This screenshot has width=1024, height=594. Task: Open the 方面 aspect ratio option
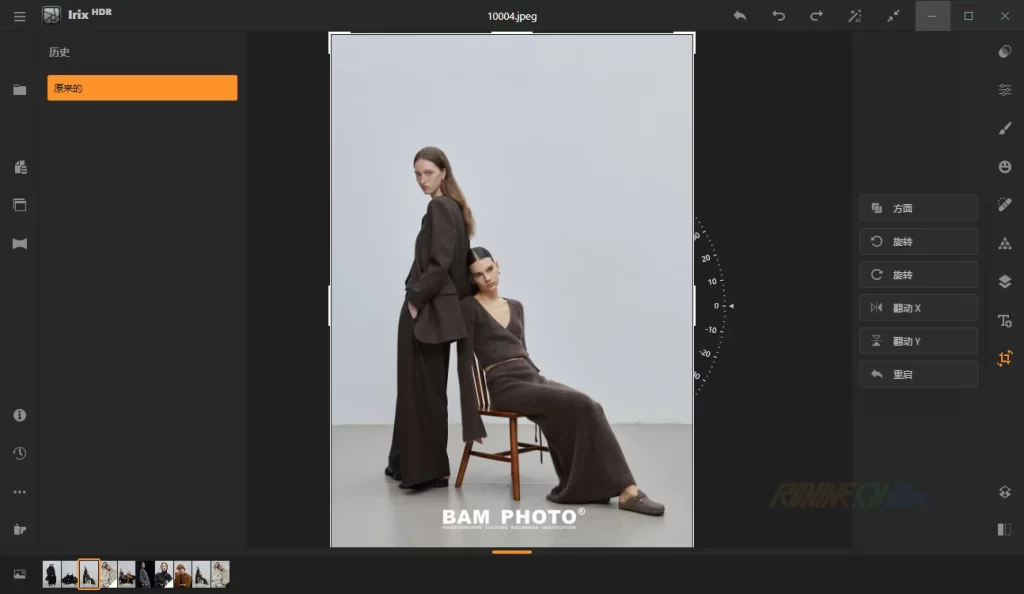point(917,208)
